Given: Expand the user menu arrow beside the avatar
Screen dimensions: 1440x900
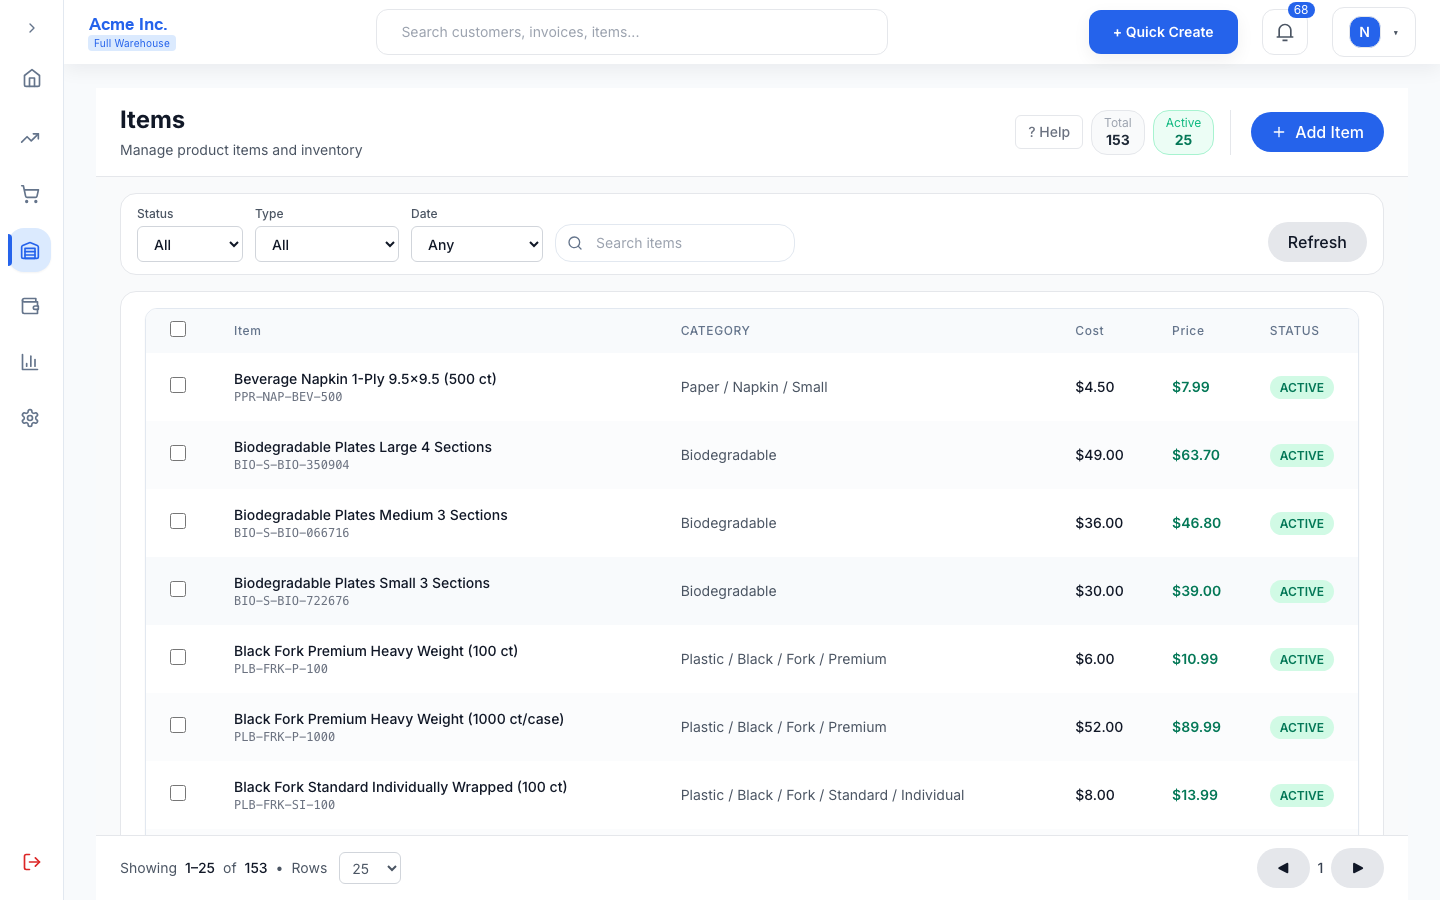Looking at the screenshot, I should click(x=1396, y=32).
